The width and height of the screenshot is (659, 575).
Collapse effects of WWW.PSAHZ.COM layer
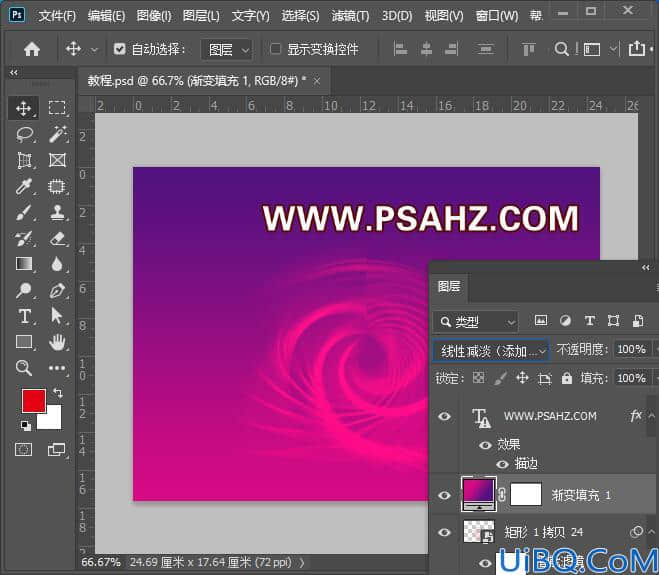pyautogui.click(x=651, y=416)
